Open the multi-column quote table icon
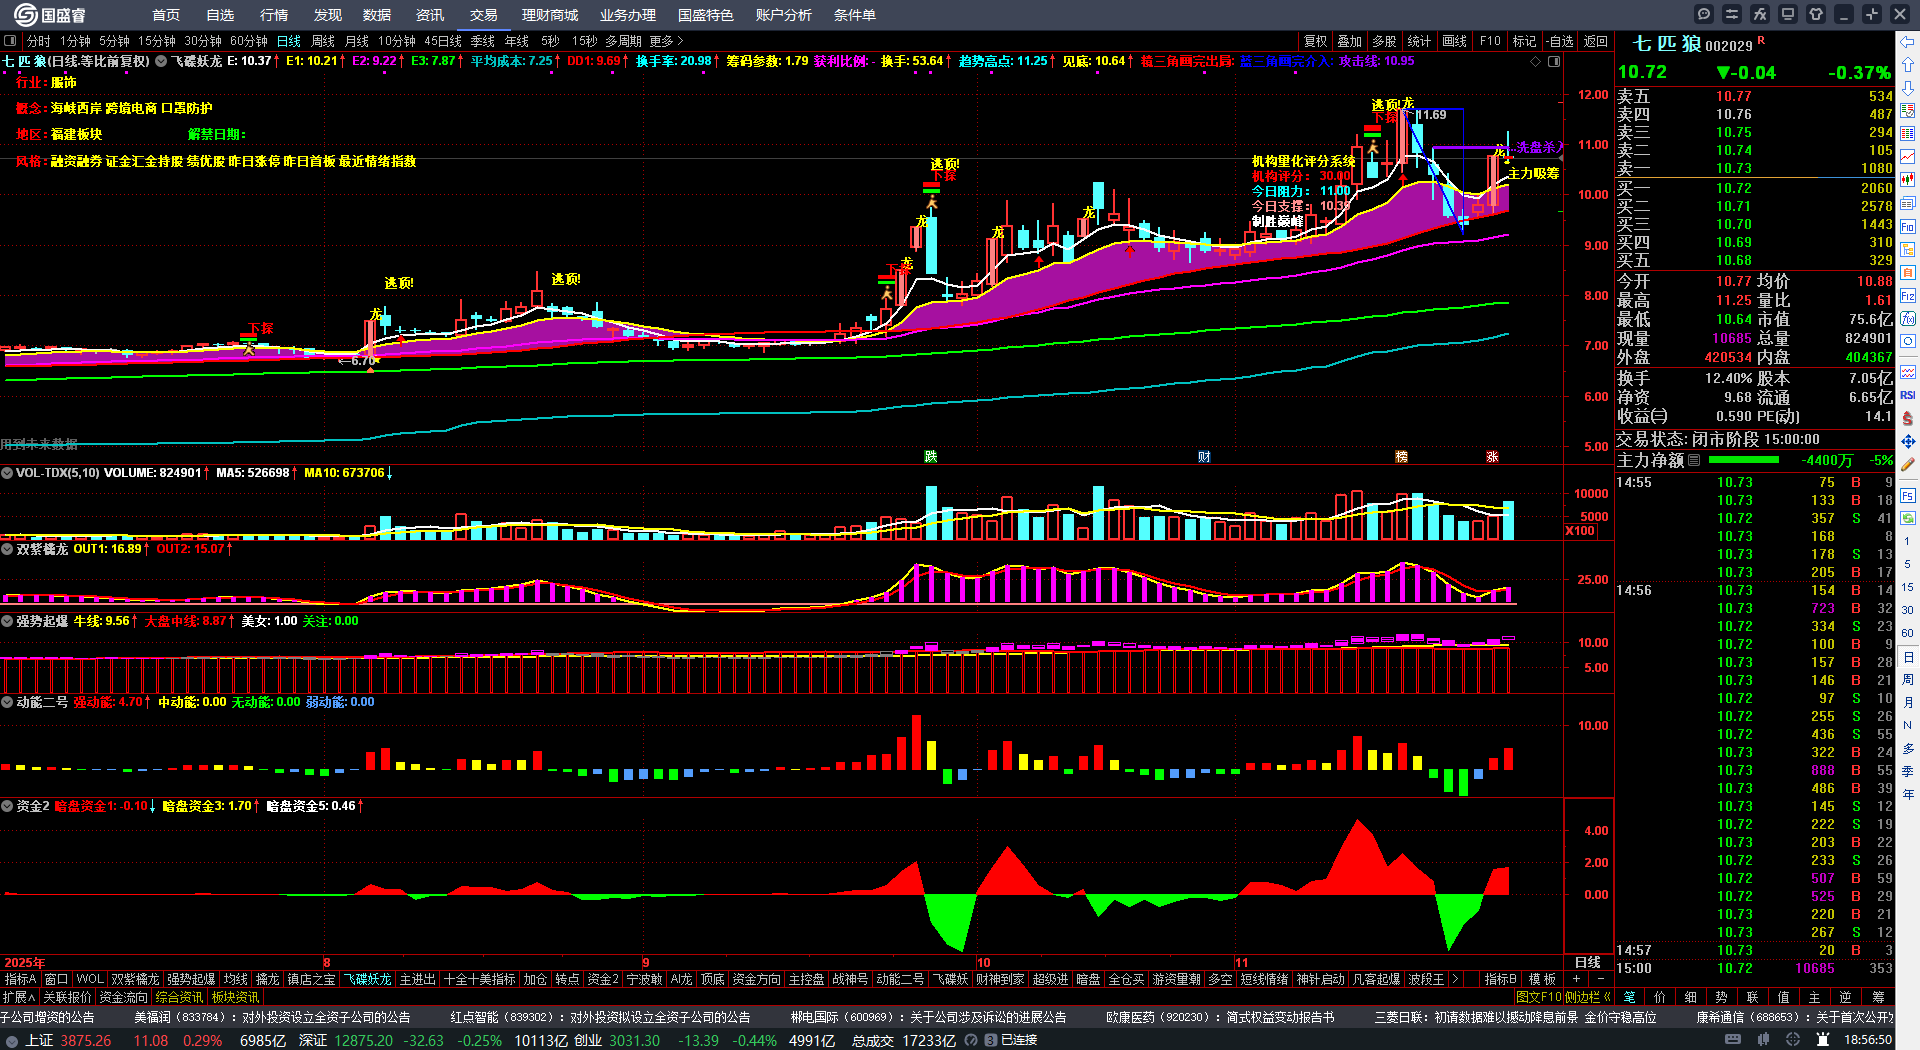Viewport: 1920px width, 1050px height. pyautogui.click(x=1908, y=134)
